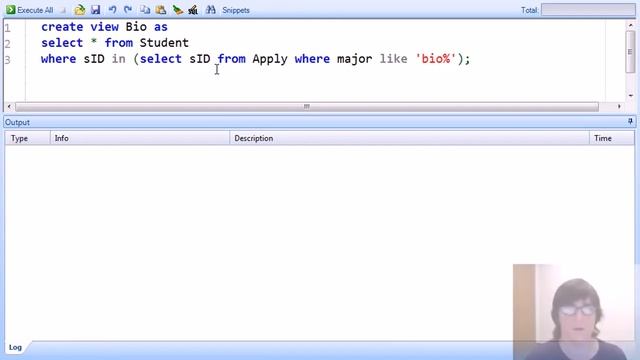The height and width of the screenshot is (360, 640).
Task: Open Find with the binoculars icon
Action: 211,10
